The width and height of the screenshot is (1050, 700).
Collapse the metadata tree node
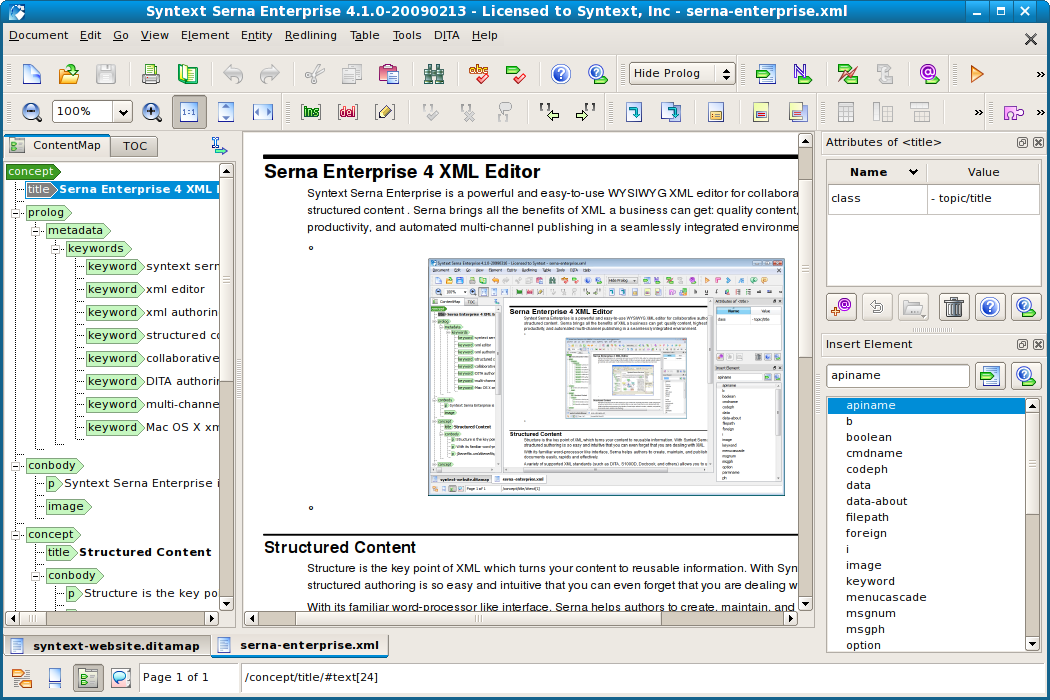pos(35,231)
